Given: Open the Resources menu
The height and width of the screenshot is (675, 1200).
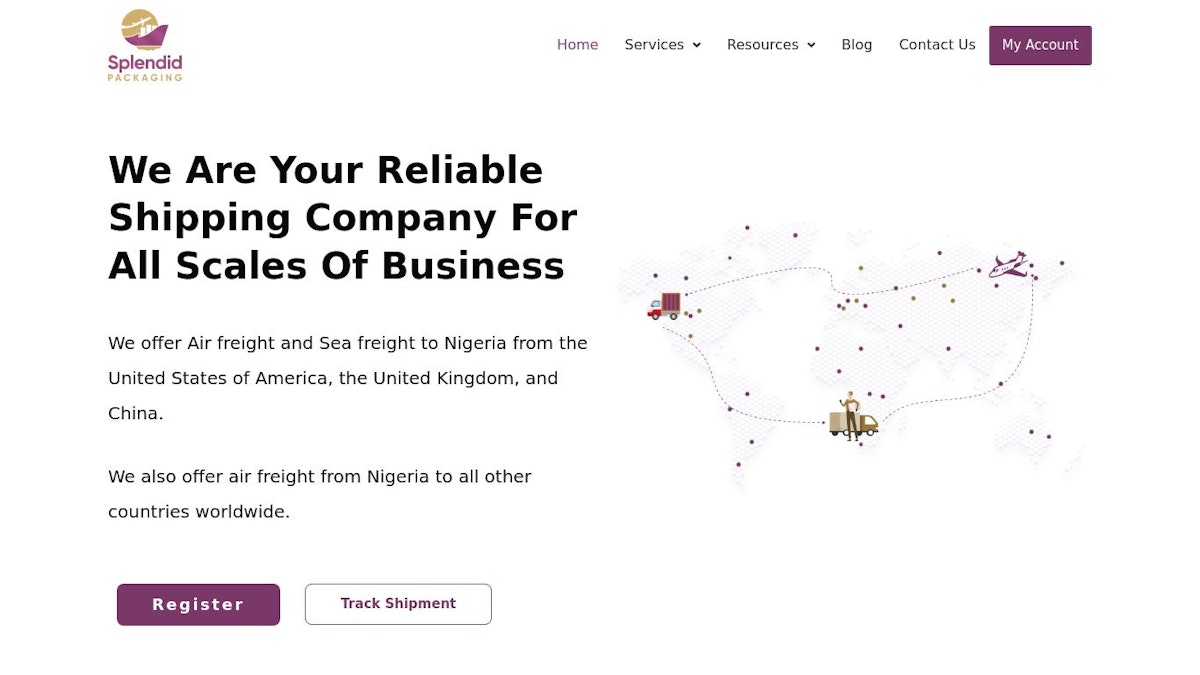Looking at the screenshot, I should point(762,45).
